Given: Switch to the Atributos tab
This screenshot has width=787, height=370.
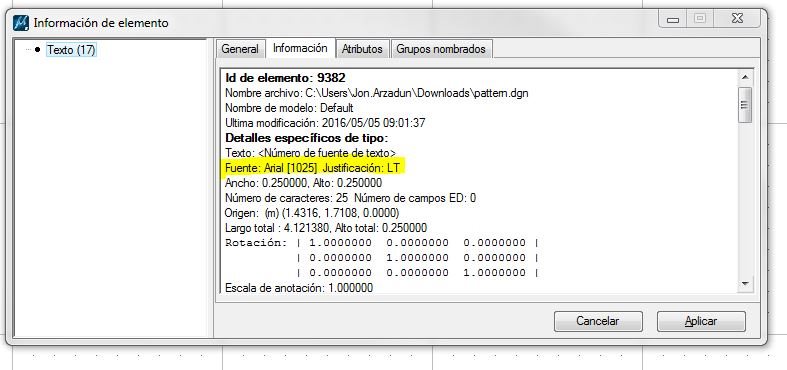Looking at the screenshot, I should (x=362, y=49).
